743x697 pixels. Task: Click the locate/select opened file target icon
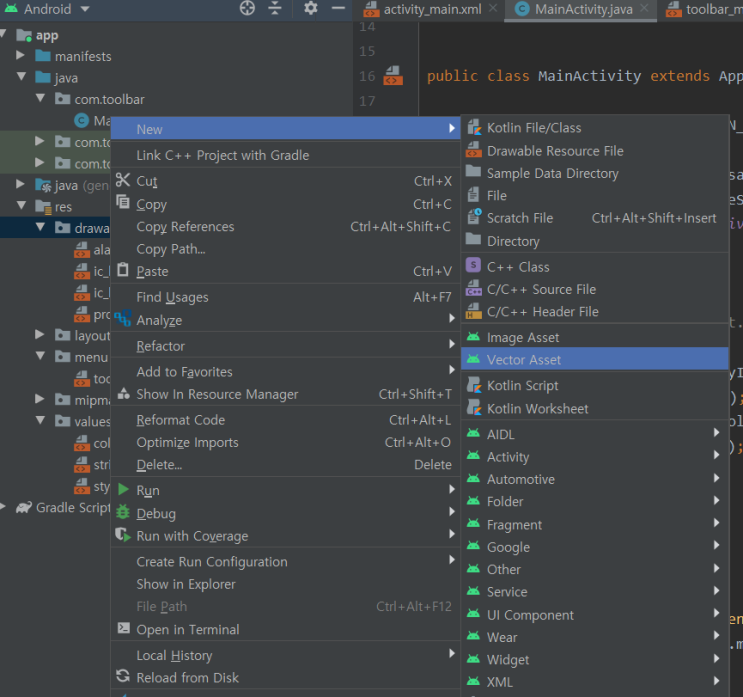pyautogui.click(x=247, y=8)
